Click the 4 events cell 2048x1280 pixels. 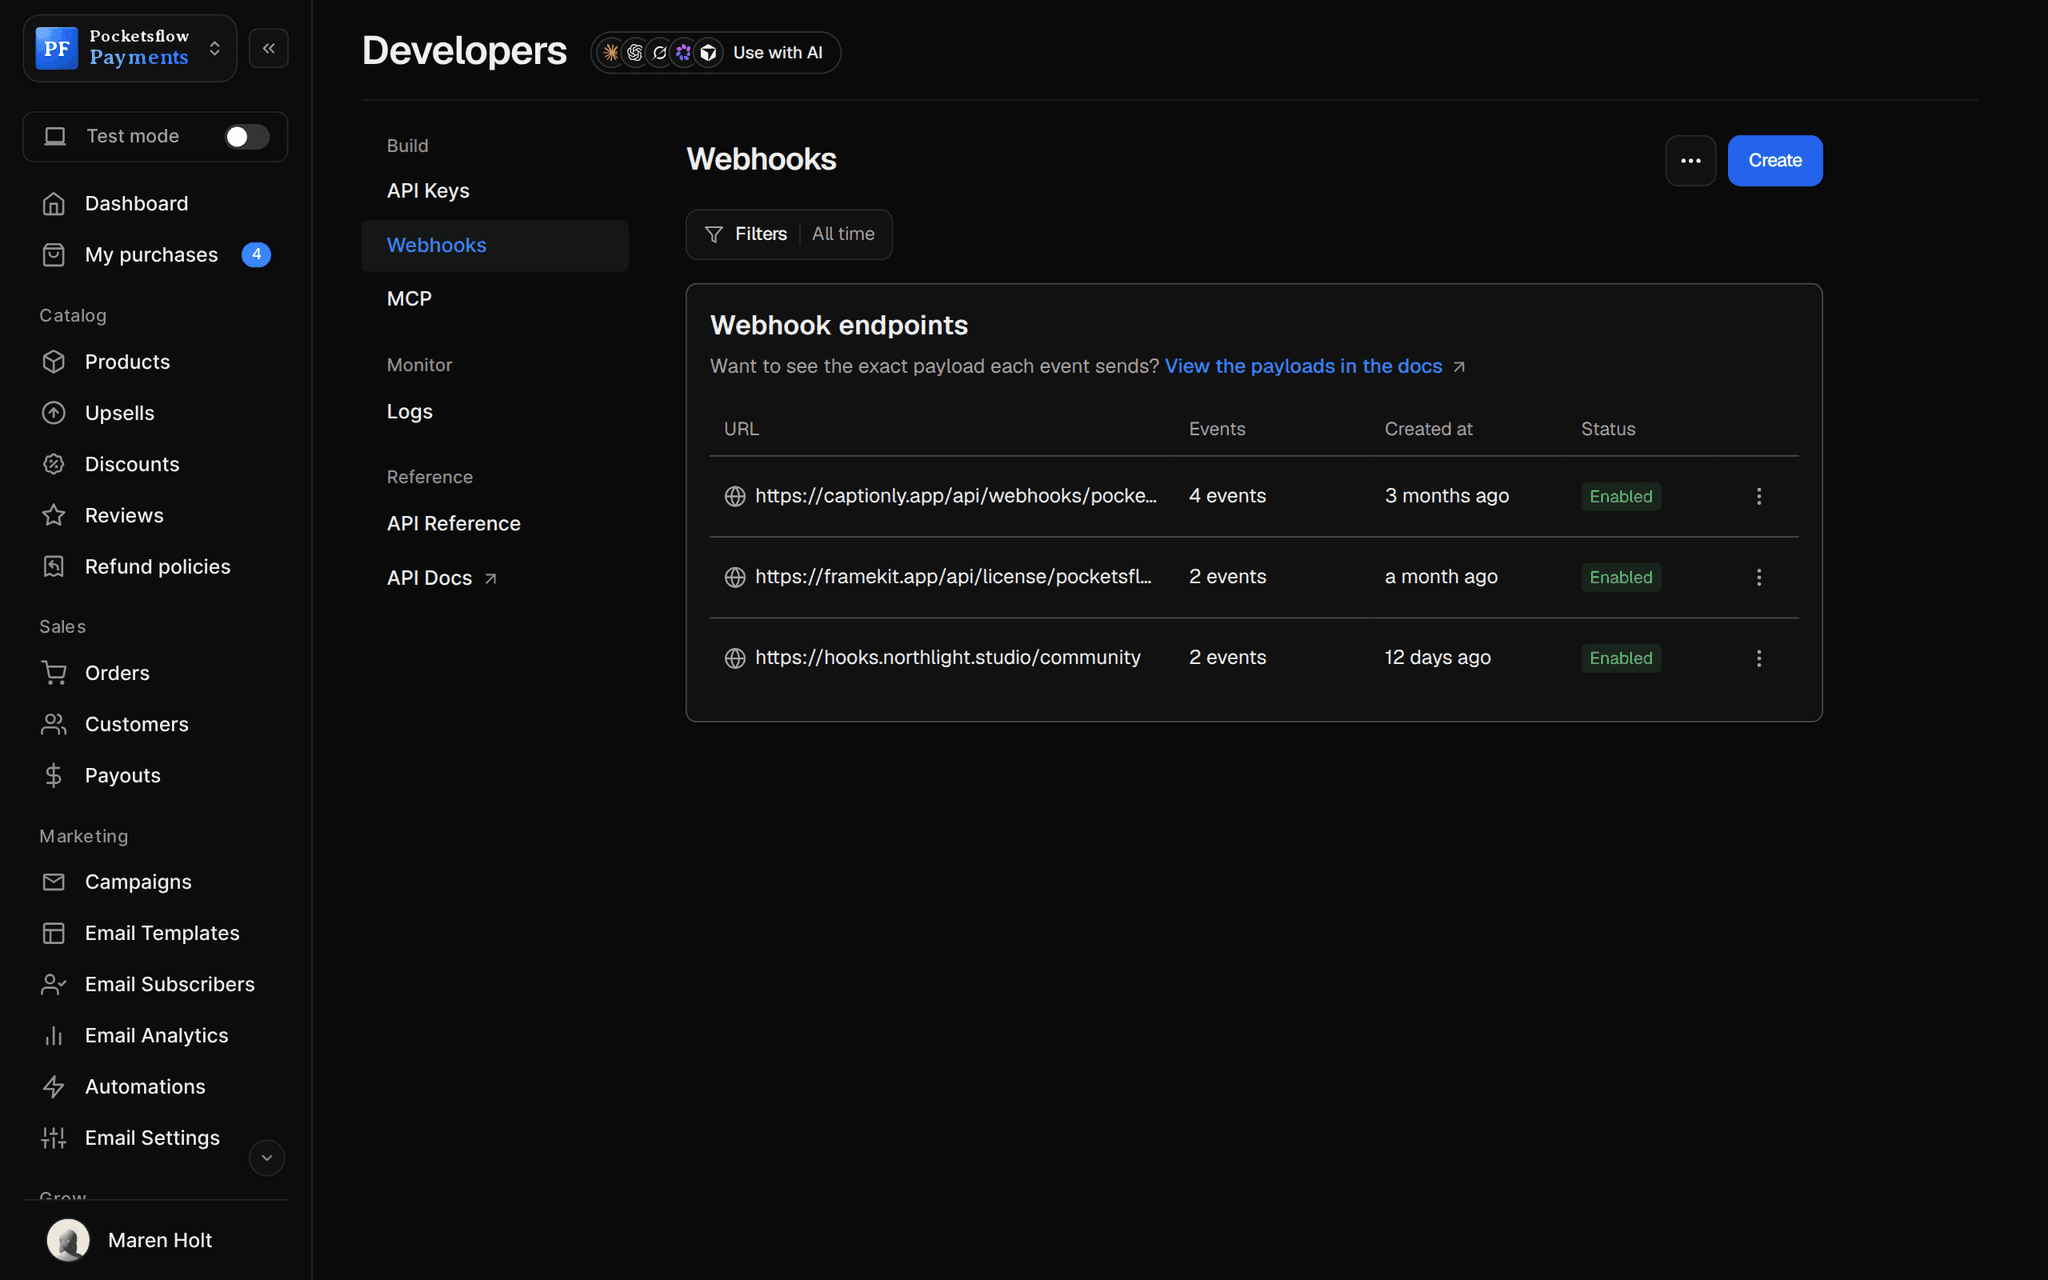coord(1228,496)
